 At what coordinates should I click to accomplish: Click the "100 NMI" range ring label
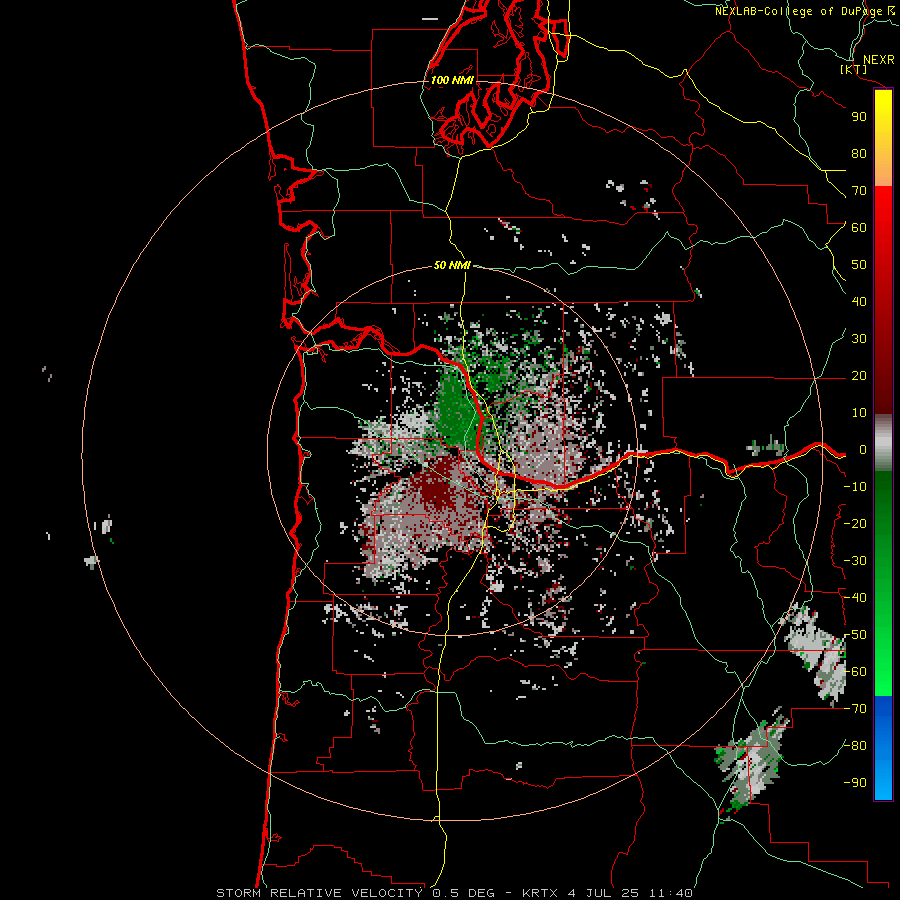tap(452, 80)
